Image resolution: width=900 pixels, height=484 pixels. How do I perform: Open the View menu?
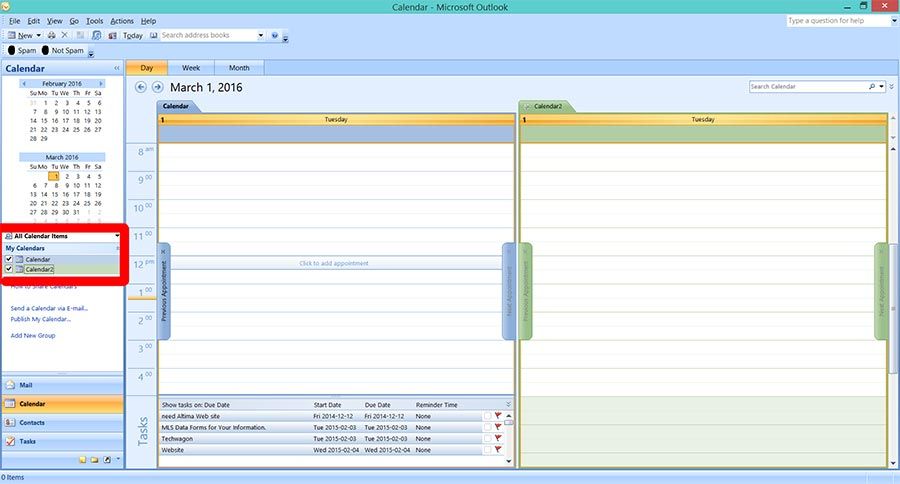(55, 21)
